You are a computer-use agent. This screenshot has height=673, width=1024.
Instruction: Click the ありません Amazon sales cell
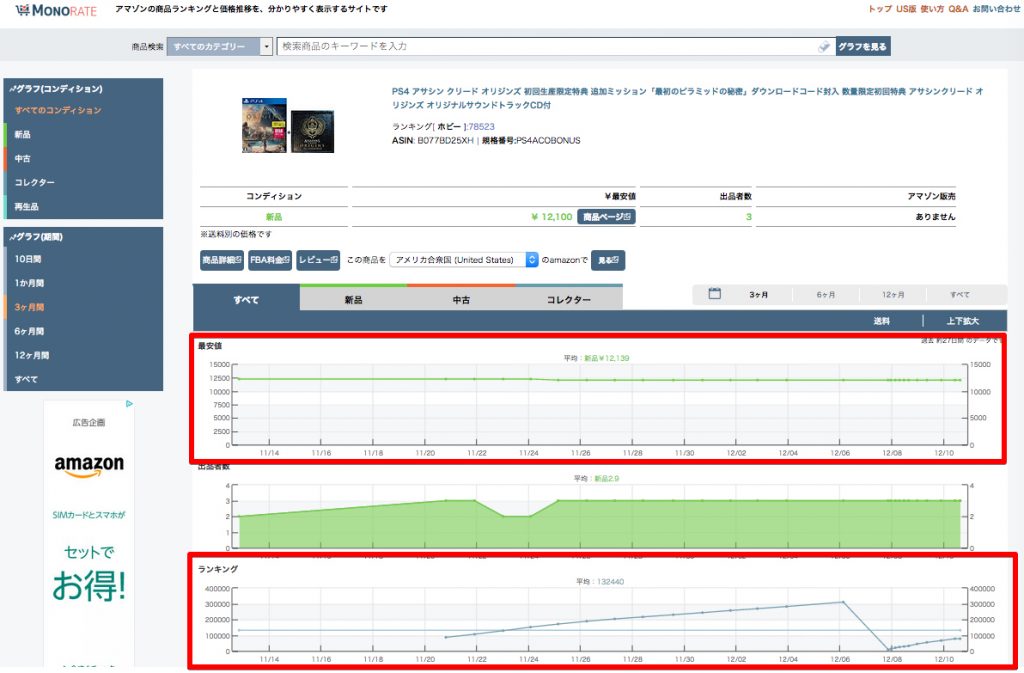tap(935, 217)
